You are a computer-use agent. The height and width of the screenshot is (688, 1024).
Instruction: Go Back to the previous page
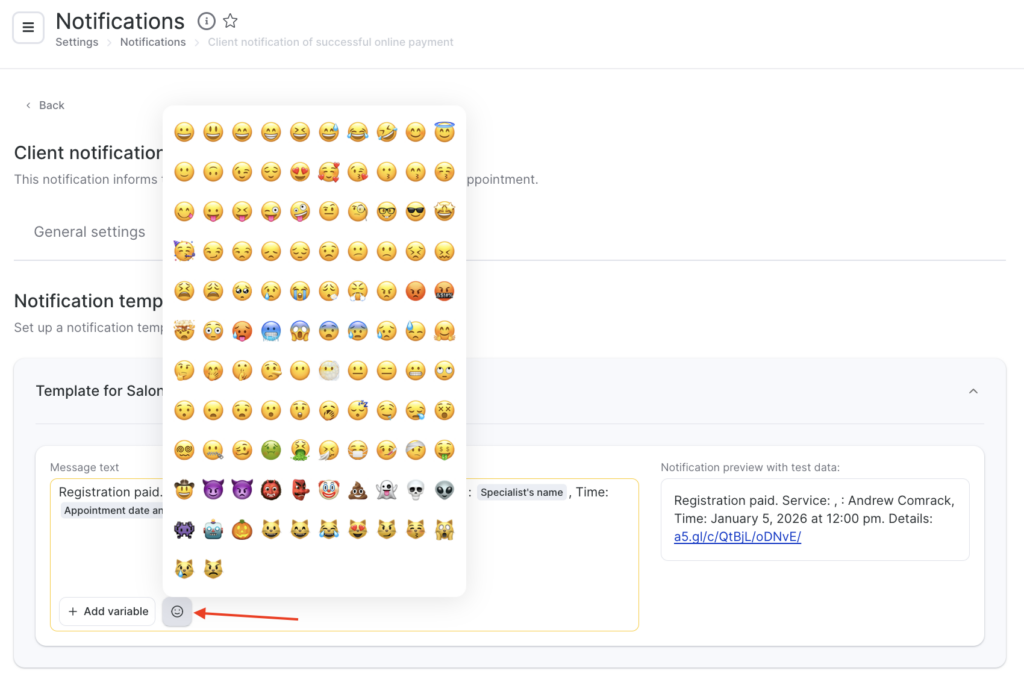45,105
